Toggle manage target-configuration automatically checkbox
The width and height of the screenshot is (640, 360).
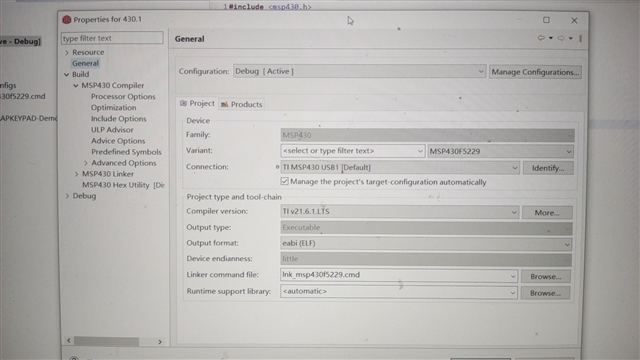tap(284, 181)
